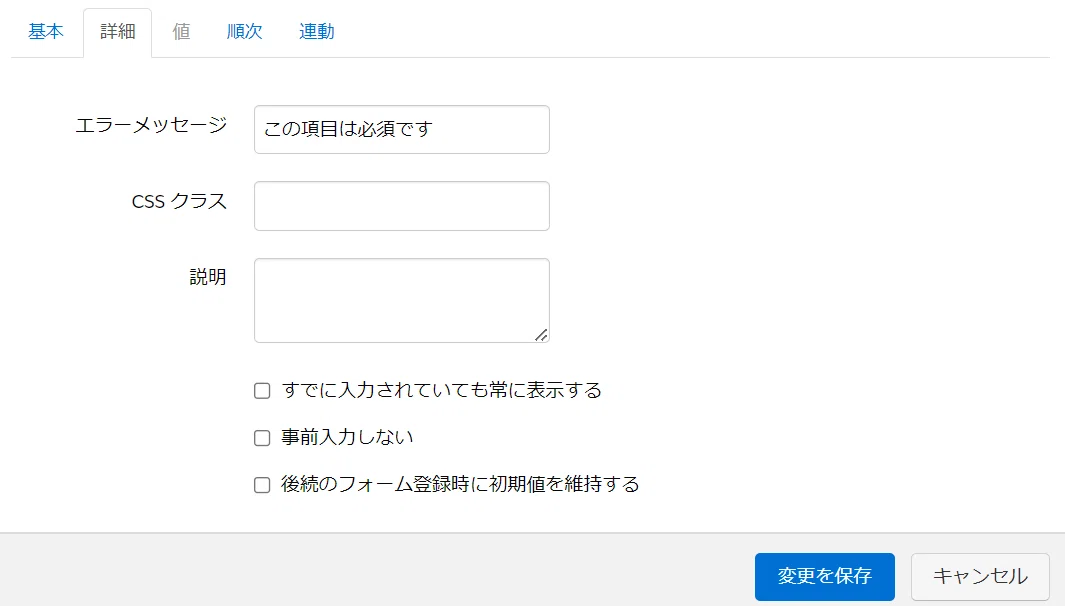Click the 説明 textarea resize handle
Image resolution: width=1065 pixels, height=606 pixels.
click(541, 335)
